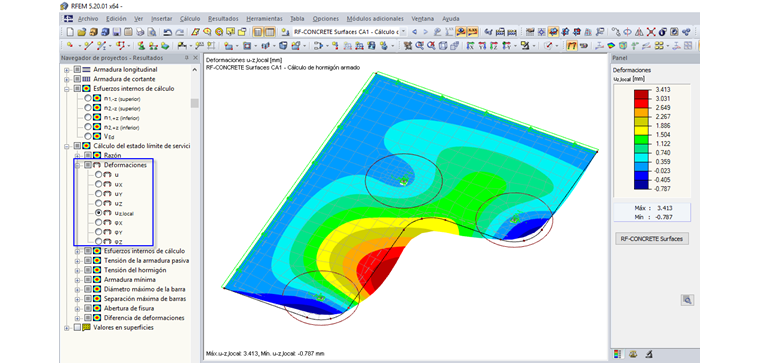Open the Insertar menu

(x=161, y=18)
